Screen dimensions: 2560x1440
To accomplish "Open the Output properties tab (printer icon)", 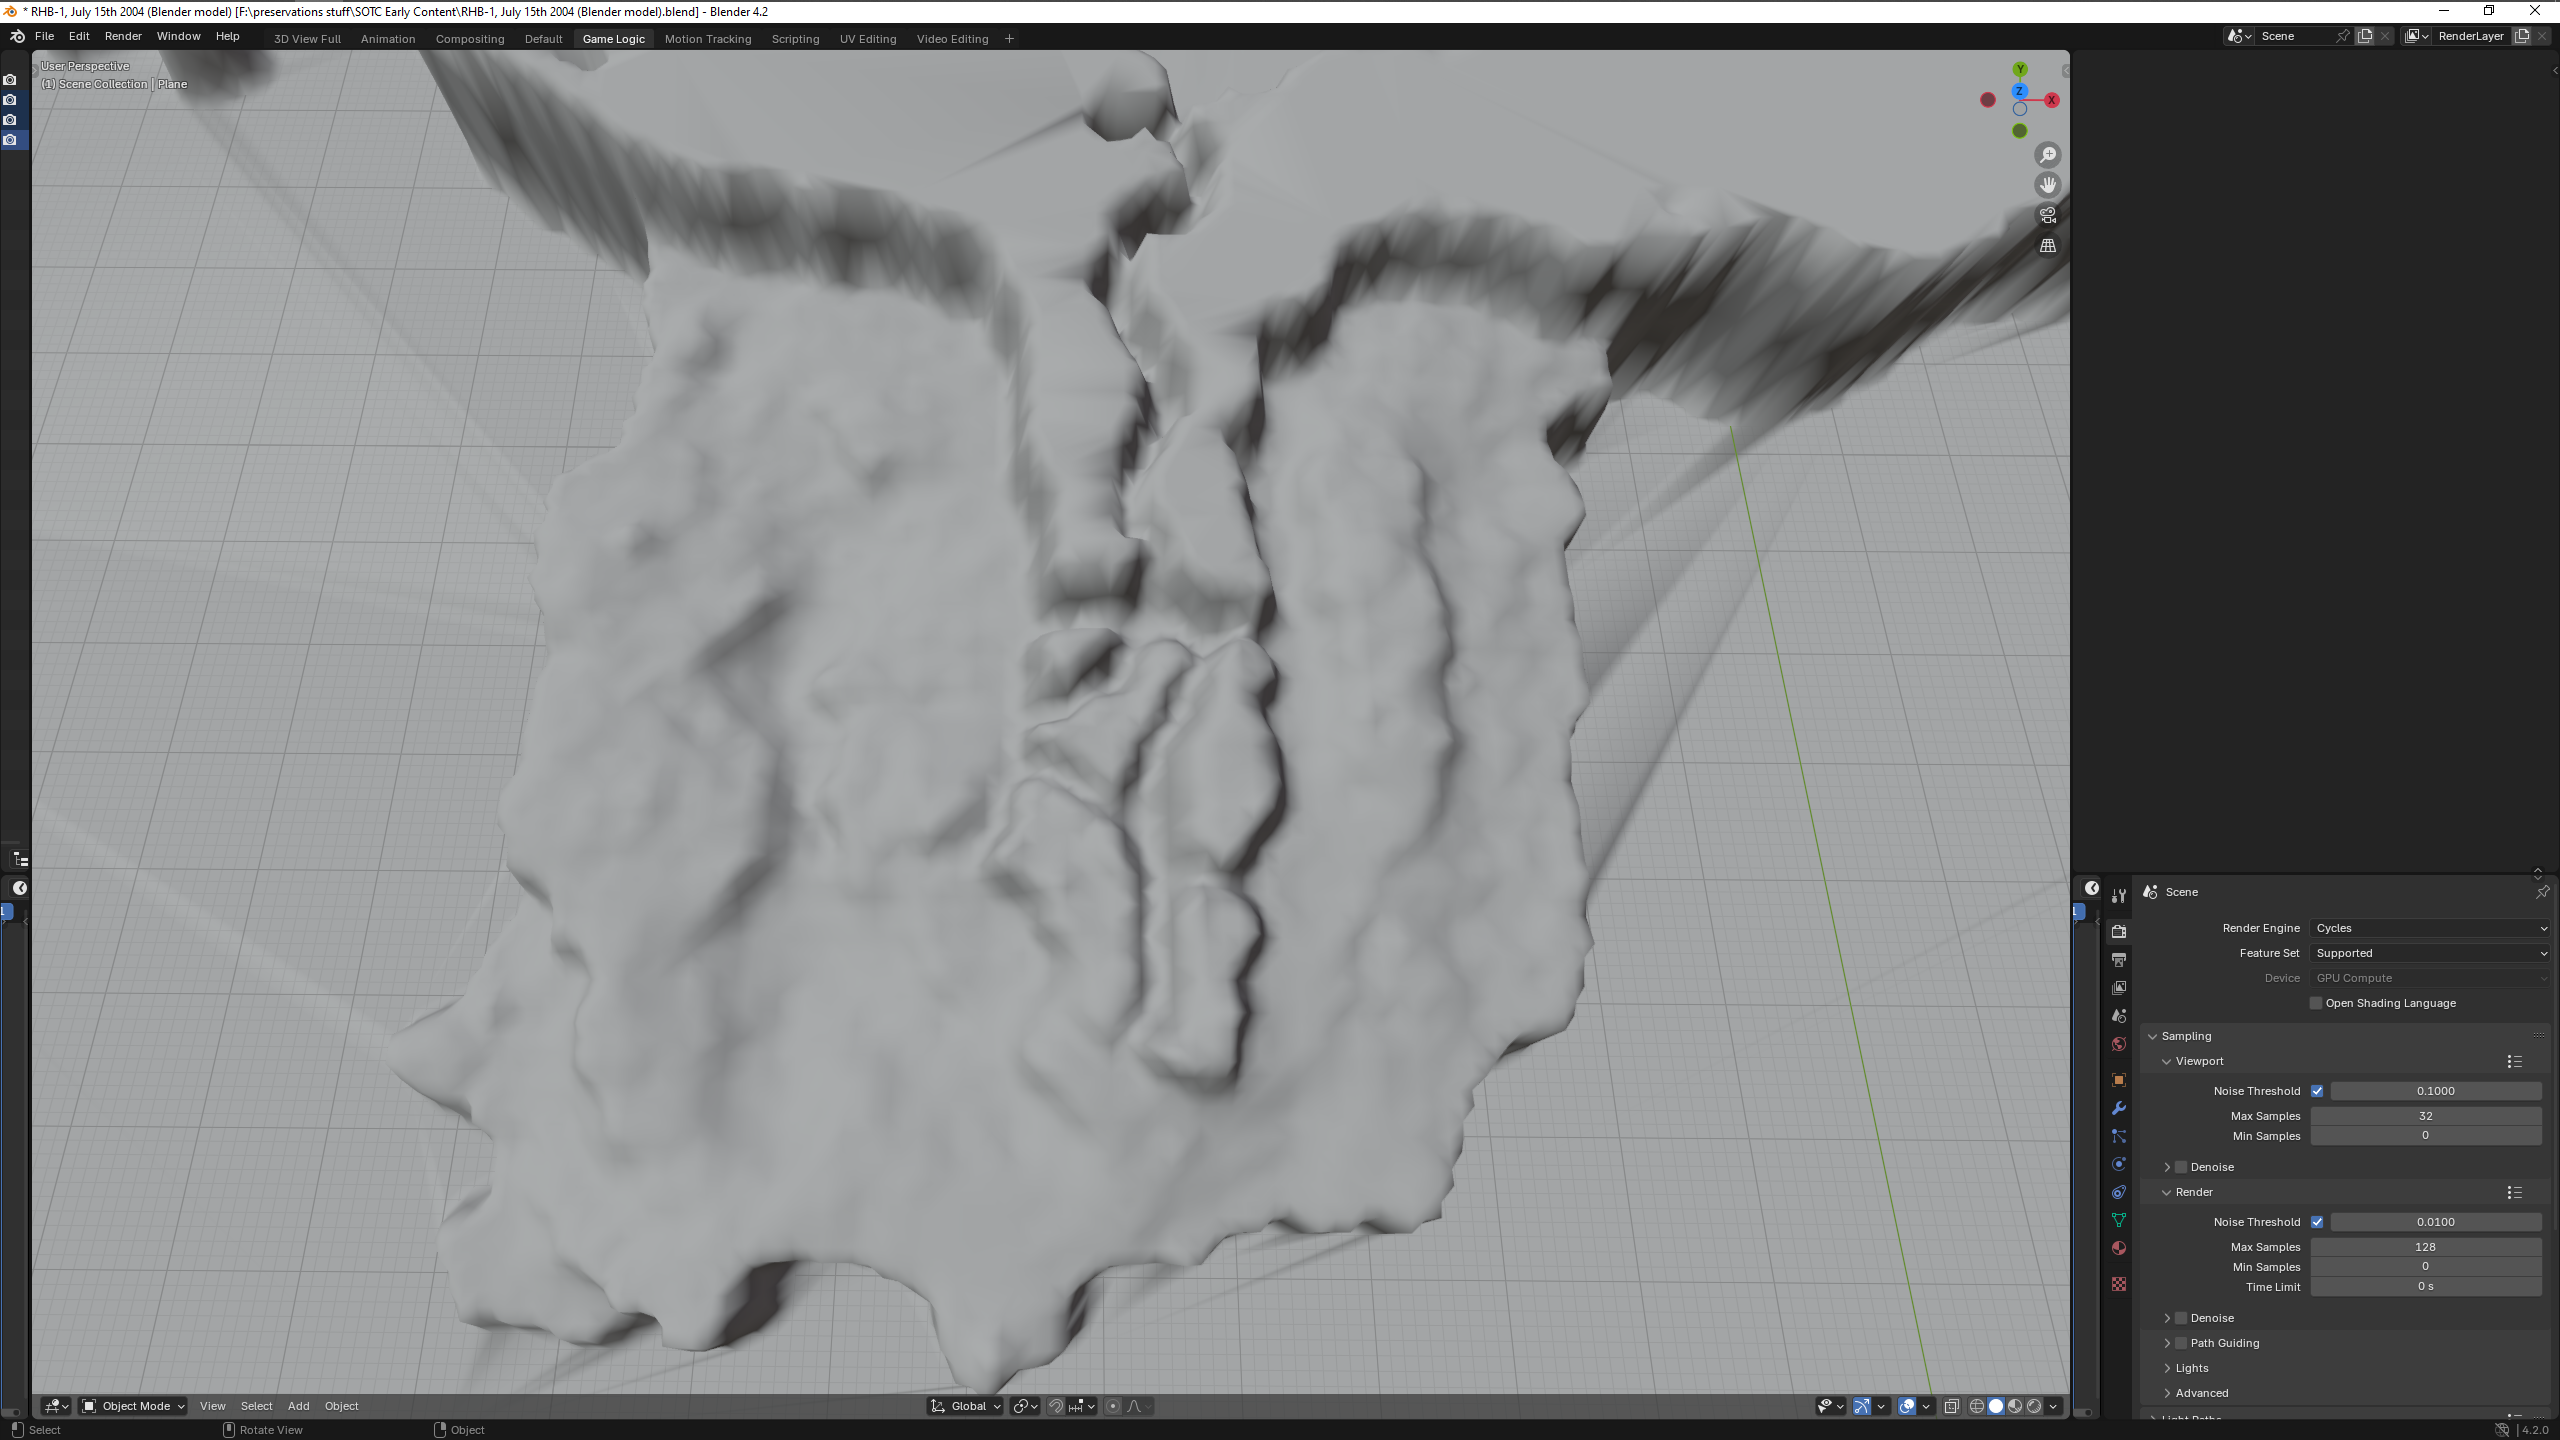I will 2118,959.
